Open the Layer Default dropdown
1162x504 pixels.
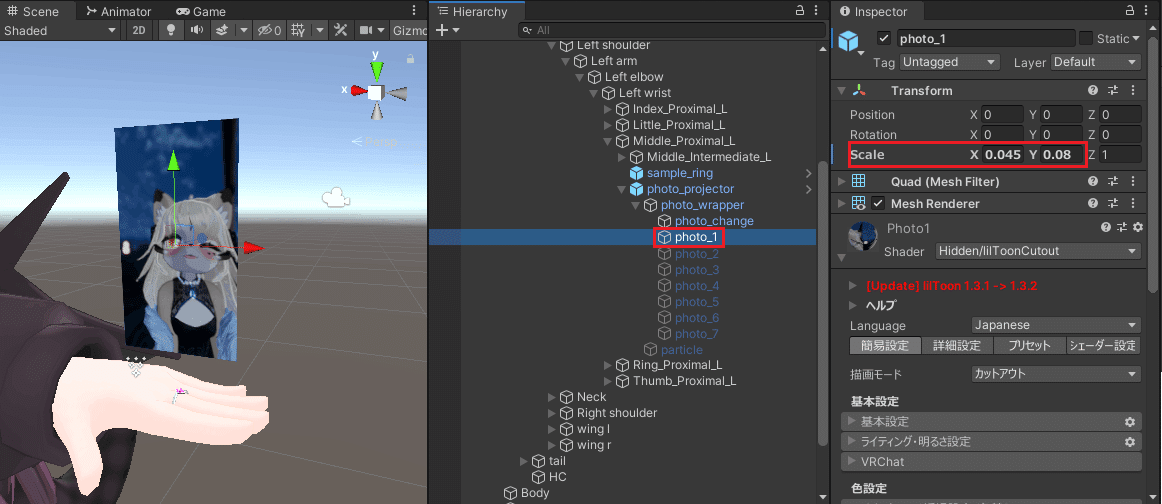click(x=1096, y=62)
